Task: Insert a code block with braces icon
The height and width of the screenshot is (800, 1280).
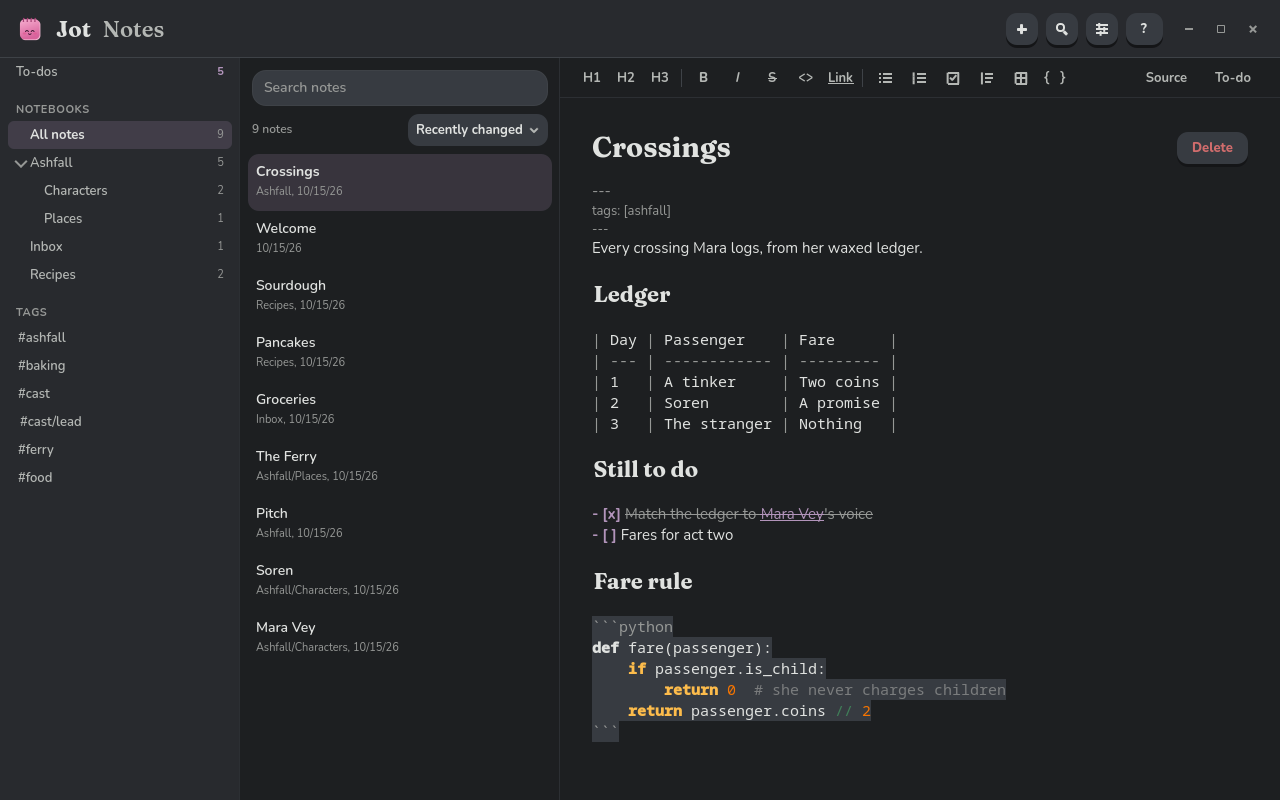Action: click(x=1055, y=78)
